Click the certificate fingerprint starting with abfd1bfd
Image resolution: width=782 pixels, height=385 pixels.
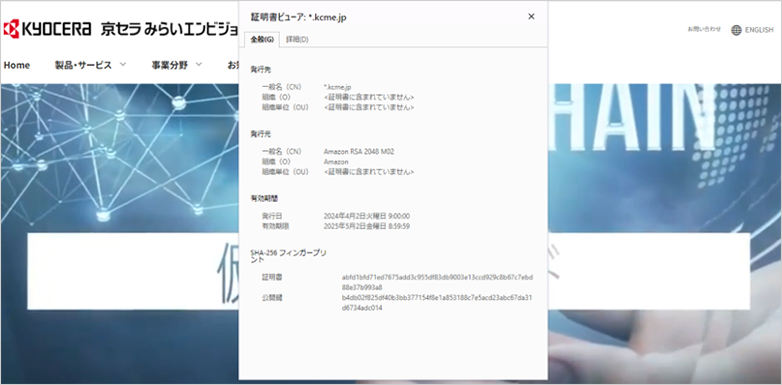coord(437,282)
